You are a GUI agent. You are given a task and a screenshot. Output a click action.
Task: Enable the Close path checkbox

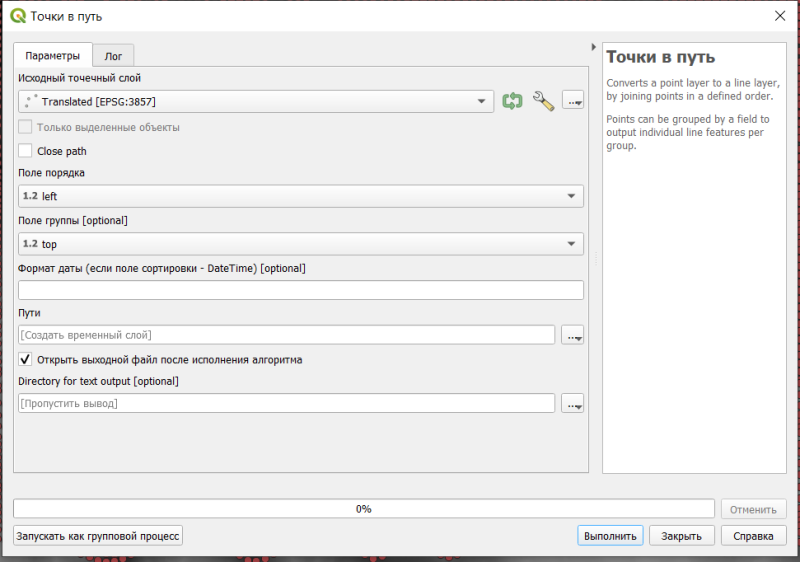(25, 151)
